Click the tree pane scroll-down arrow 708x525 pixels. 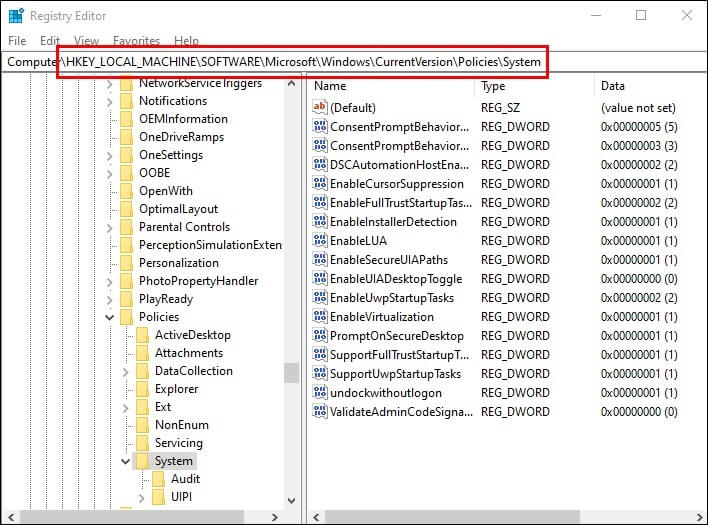tap(291, 500)
